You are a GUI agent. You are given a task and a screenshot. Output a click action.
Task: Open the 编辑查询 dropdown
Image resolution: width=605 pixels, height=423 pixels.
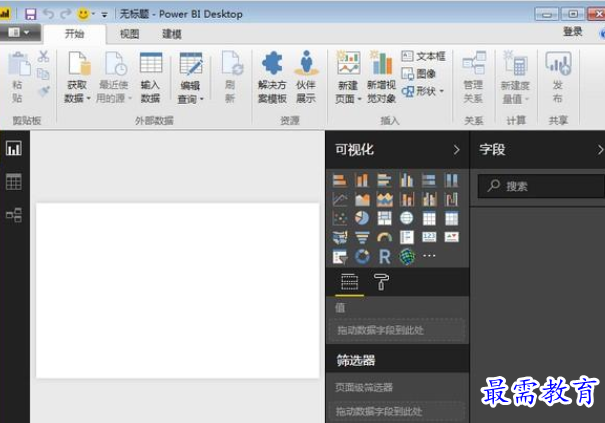190,78
